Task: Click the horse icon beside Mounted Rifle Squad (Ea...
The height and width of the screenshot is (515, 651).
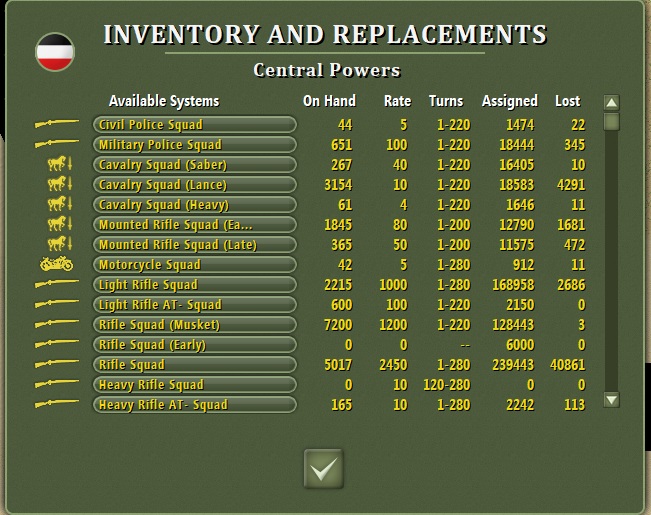Action: [x=60, y=223]
